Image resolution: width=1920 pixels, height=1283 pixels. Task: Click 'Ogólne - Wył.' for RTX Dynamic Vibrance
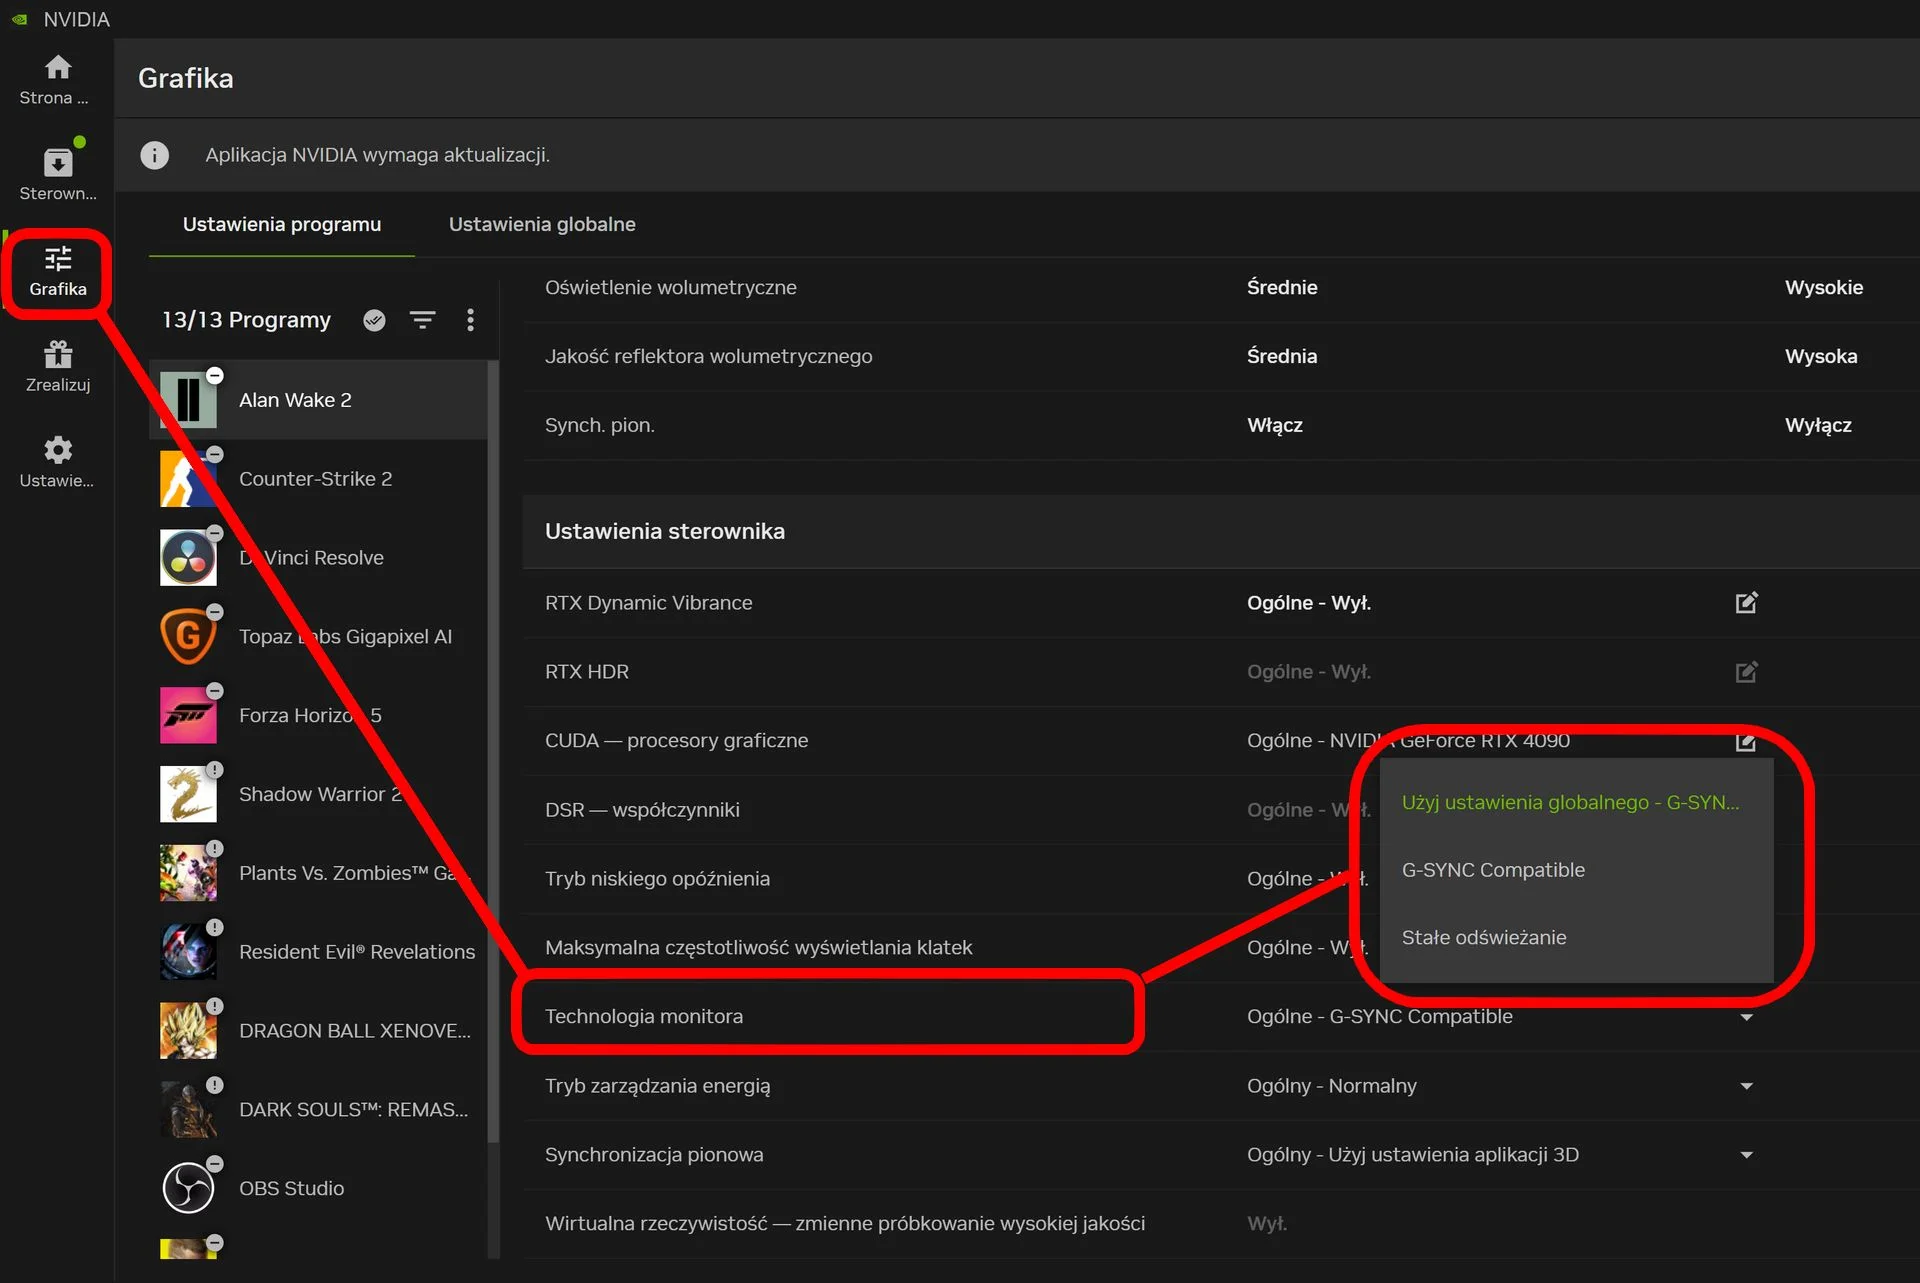click(x=1308, y=603)
